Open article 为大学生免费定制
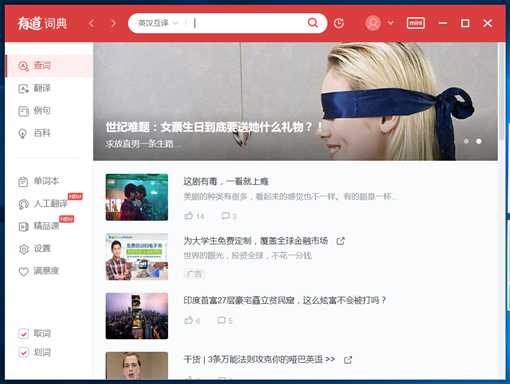510x384 pixels. 256,241
